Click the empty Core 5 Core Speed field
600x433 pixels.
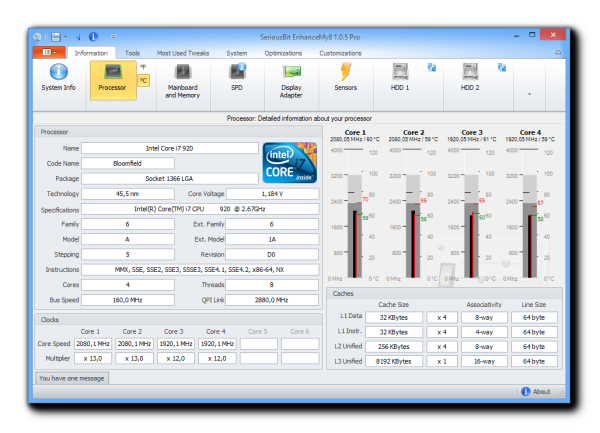click(x=259, y=343)
